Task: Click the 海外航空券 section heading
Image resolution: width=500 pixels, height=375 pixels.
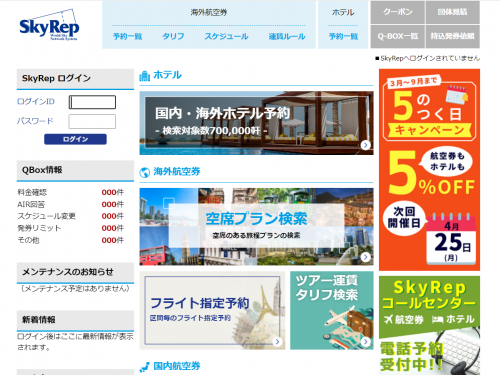Action: coord(177,172)
